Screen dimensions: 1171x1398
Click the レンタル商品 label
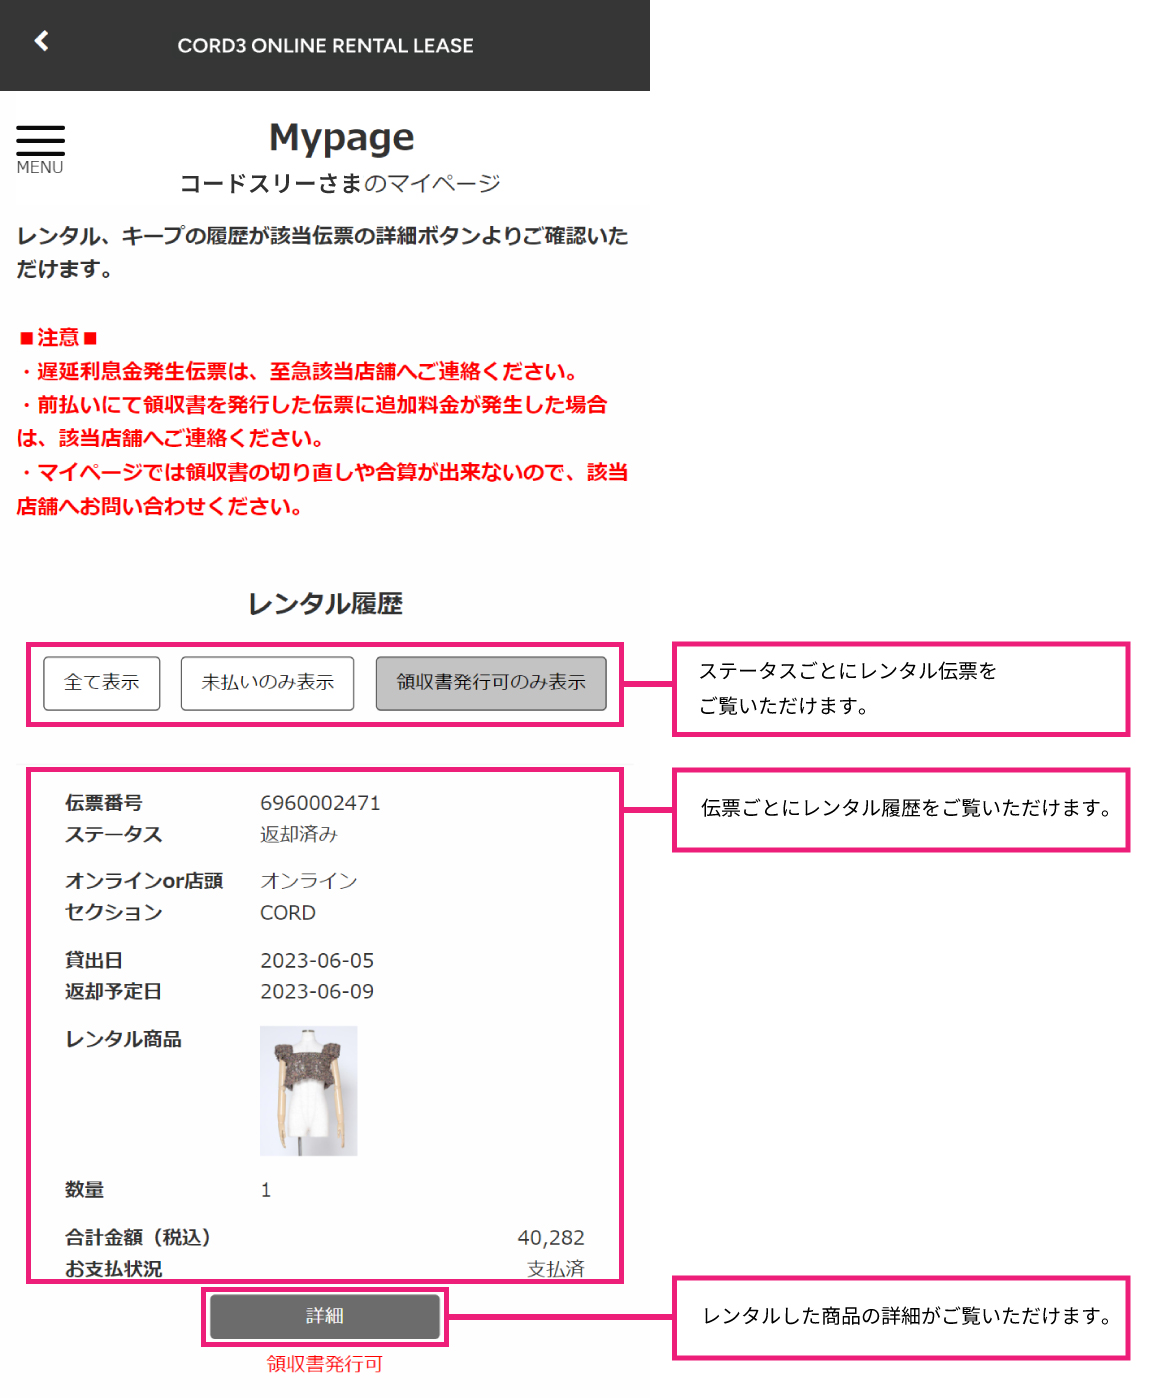(123, 1040)
